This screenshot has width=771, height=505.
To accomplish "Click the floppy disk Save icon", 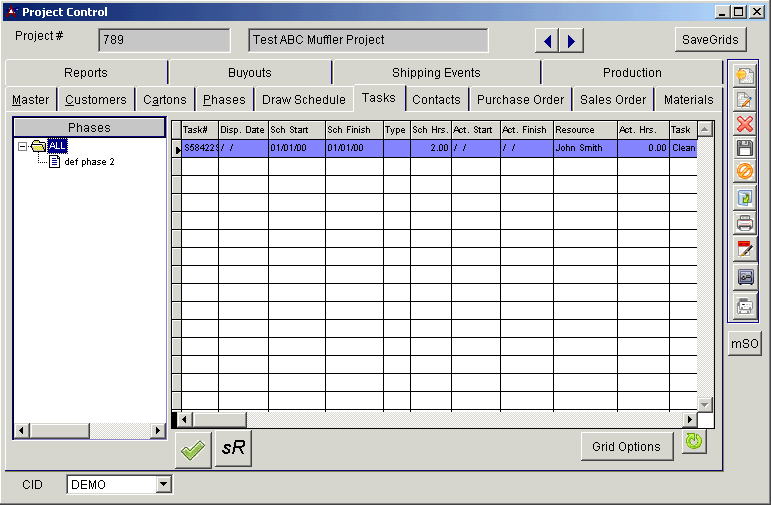I will coord(744,148).
